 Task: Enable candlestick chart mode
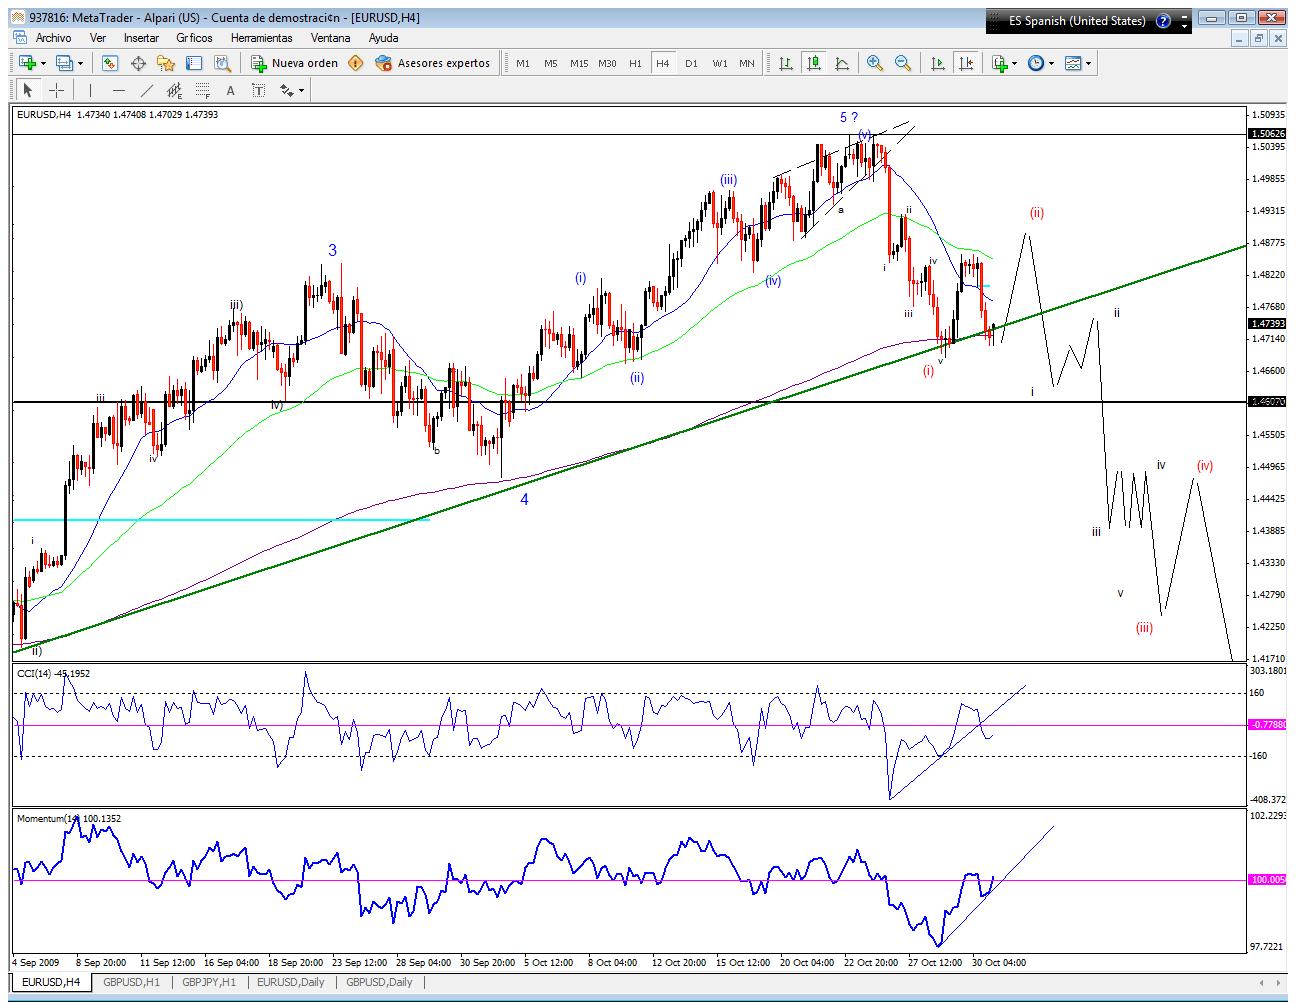[x=814, y=63]
